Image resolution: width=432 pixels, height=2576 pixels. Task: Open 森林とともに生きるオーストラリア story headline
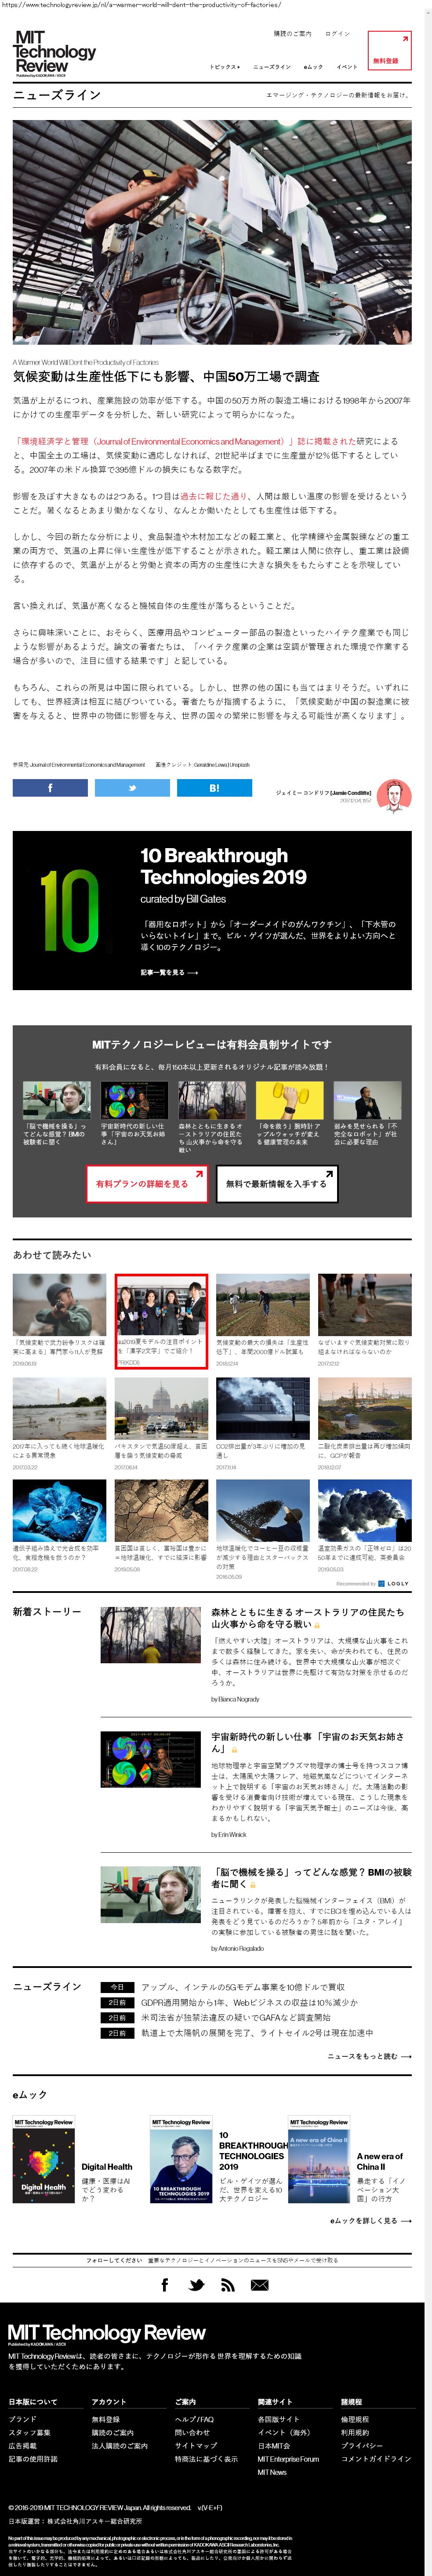(x=308, y=1619)
